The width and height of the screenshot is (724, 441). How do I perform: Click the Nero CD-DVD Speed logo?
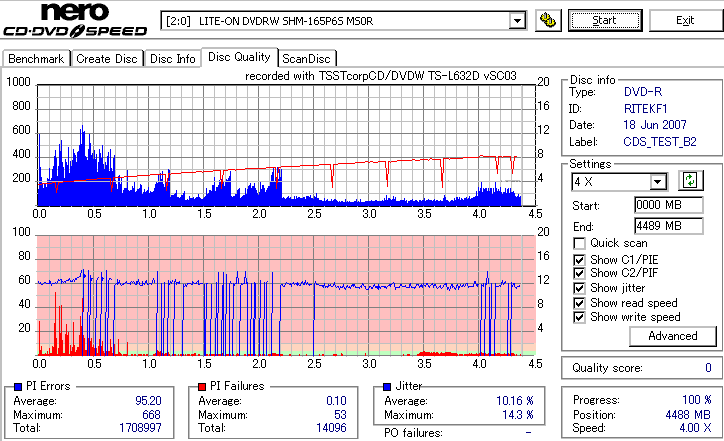(x=75, y=20)
